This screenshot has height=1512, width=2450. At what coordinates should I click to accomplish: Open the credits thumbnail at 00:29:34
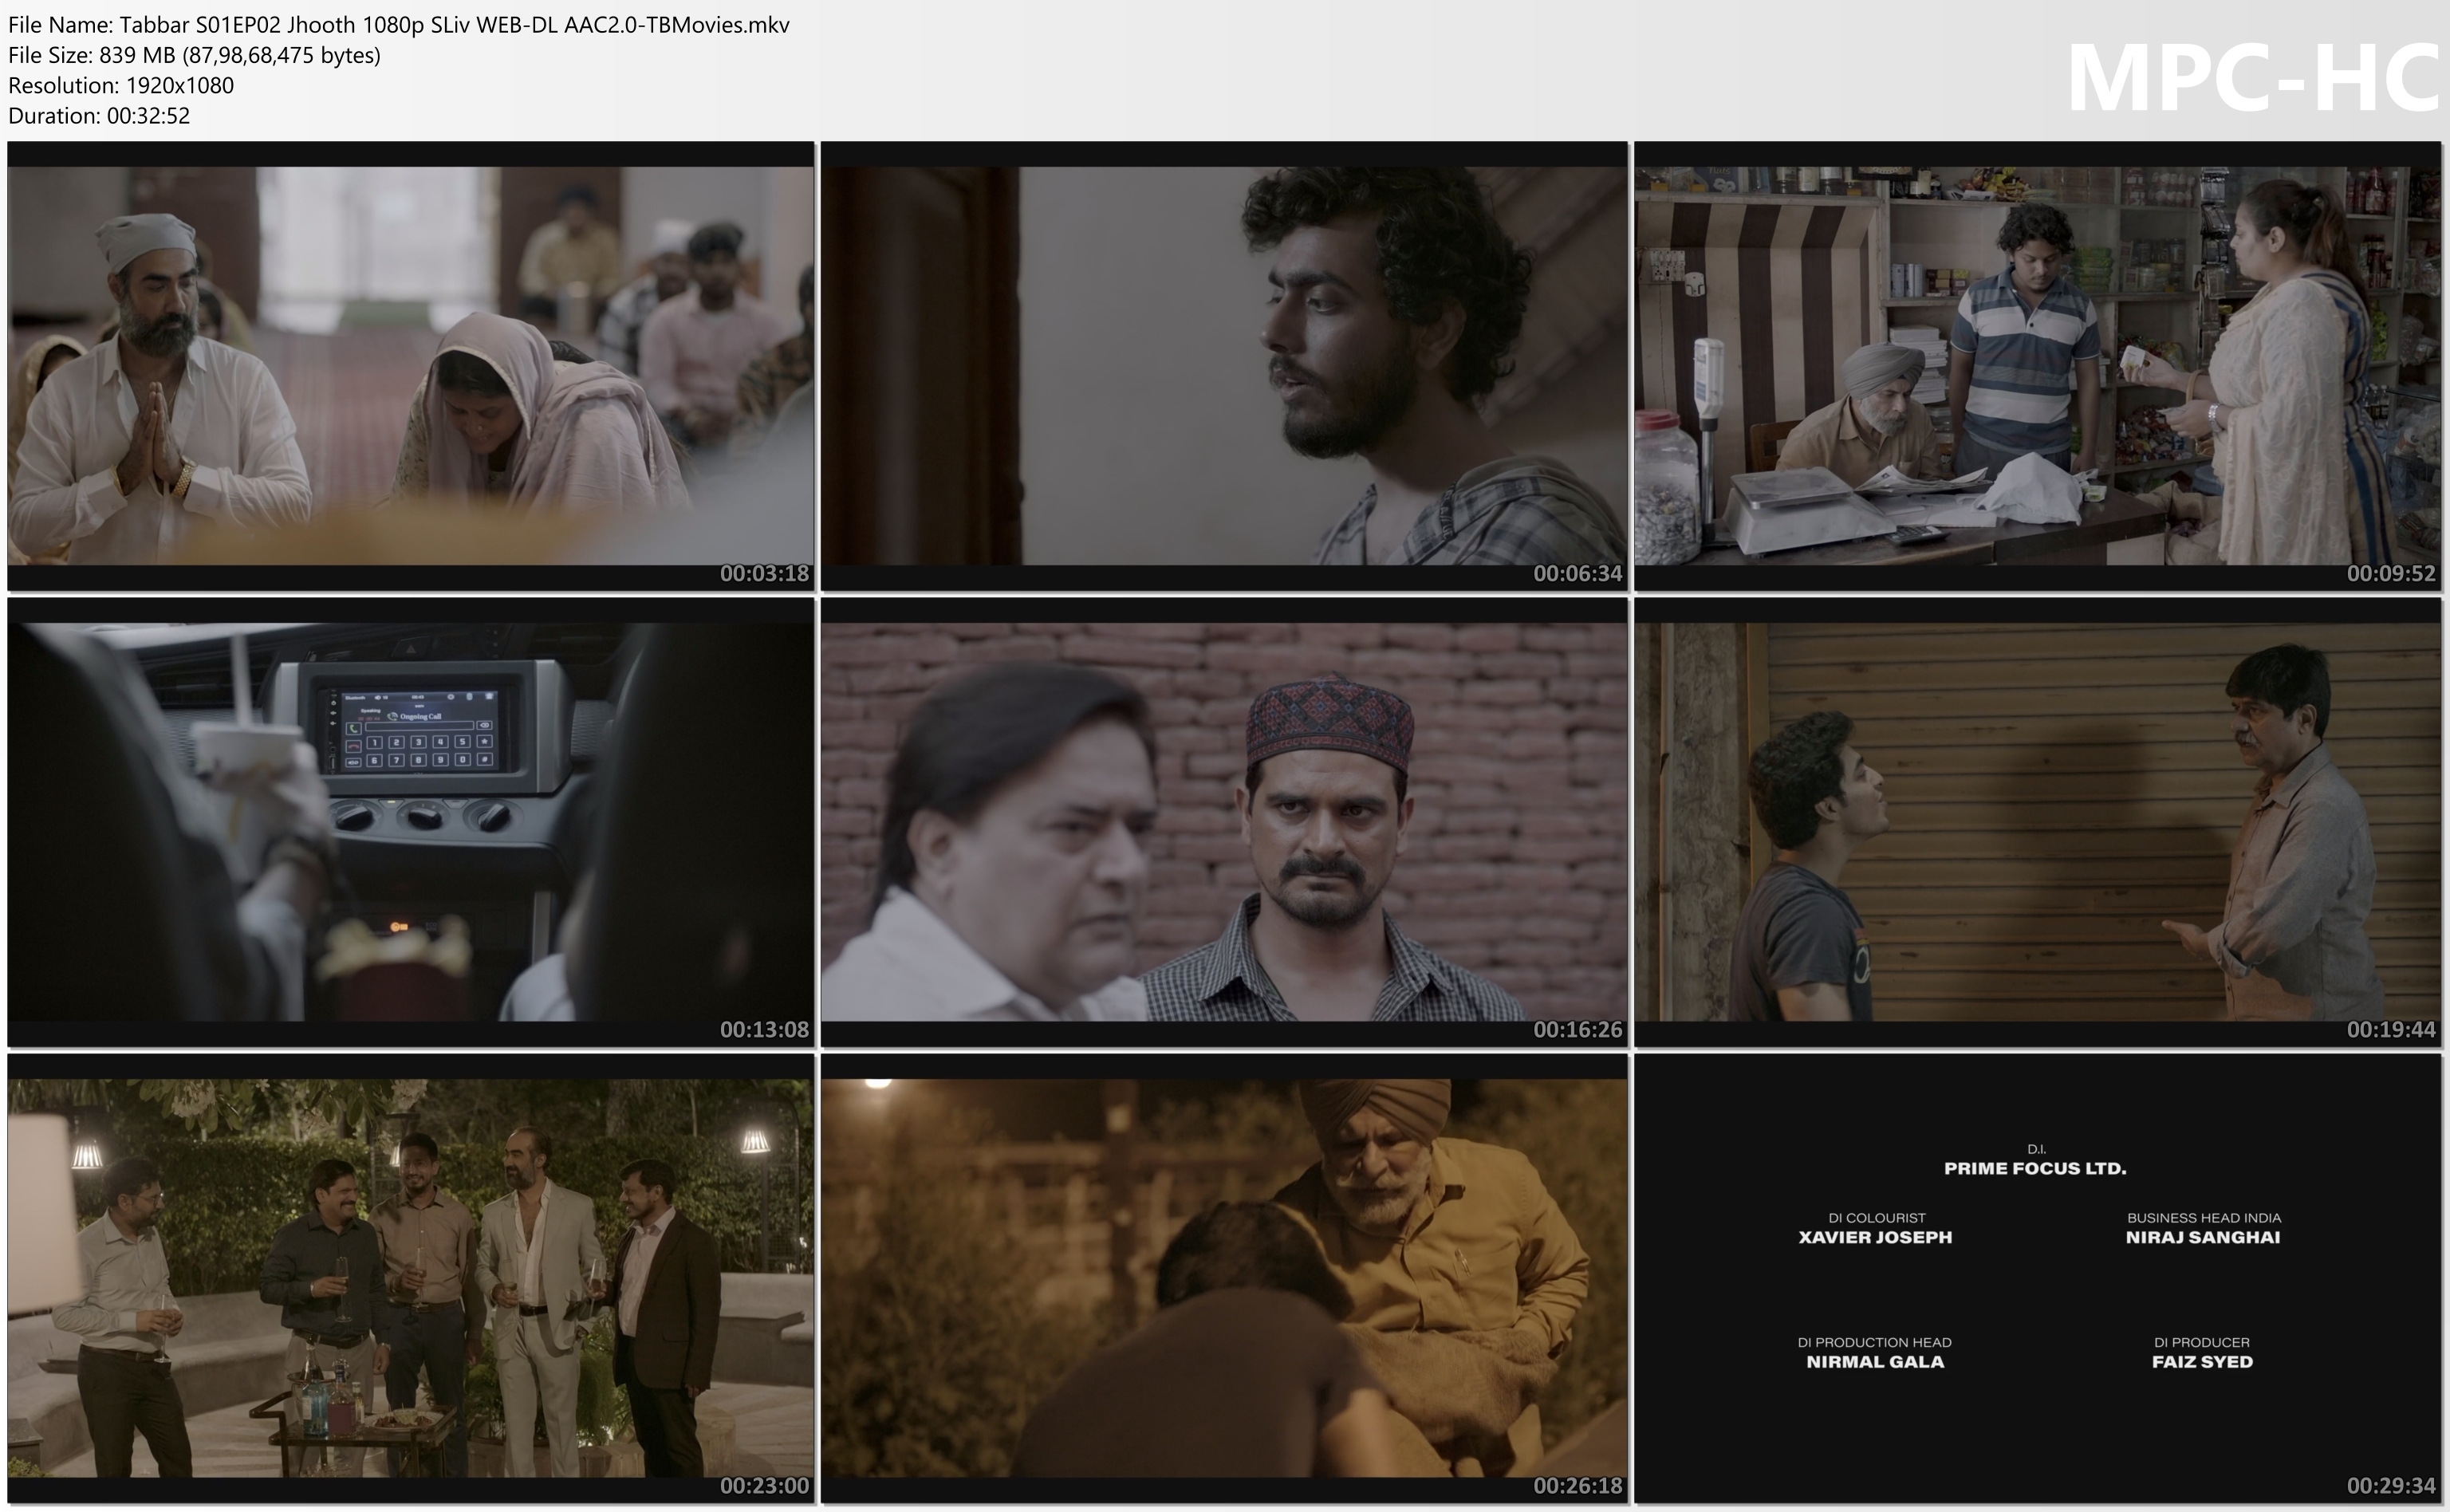[2038, 1278]
